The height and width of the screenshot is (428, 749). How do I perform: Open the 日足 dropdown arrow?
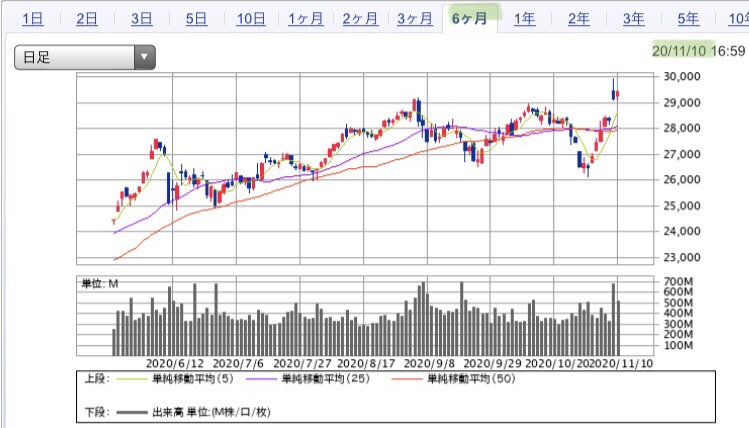click(144, 57)
